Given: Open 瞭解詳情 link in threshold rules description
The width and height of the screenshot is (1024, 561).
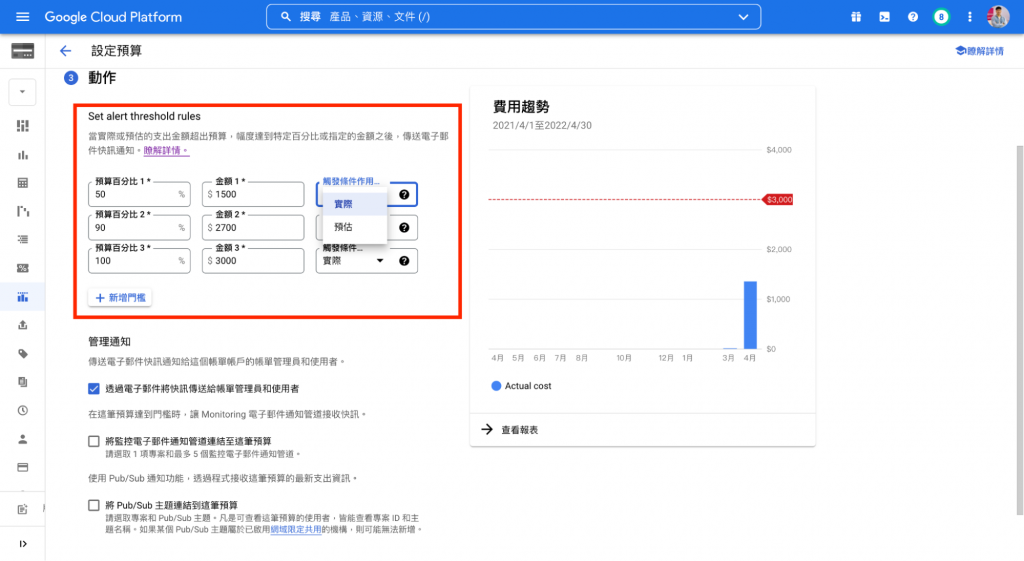Looking at the screenshot, I should point(166,150).
